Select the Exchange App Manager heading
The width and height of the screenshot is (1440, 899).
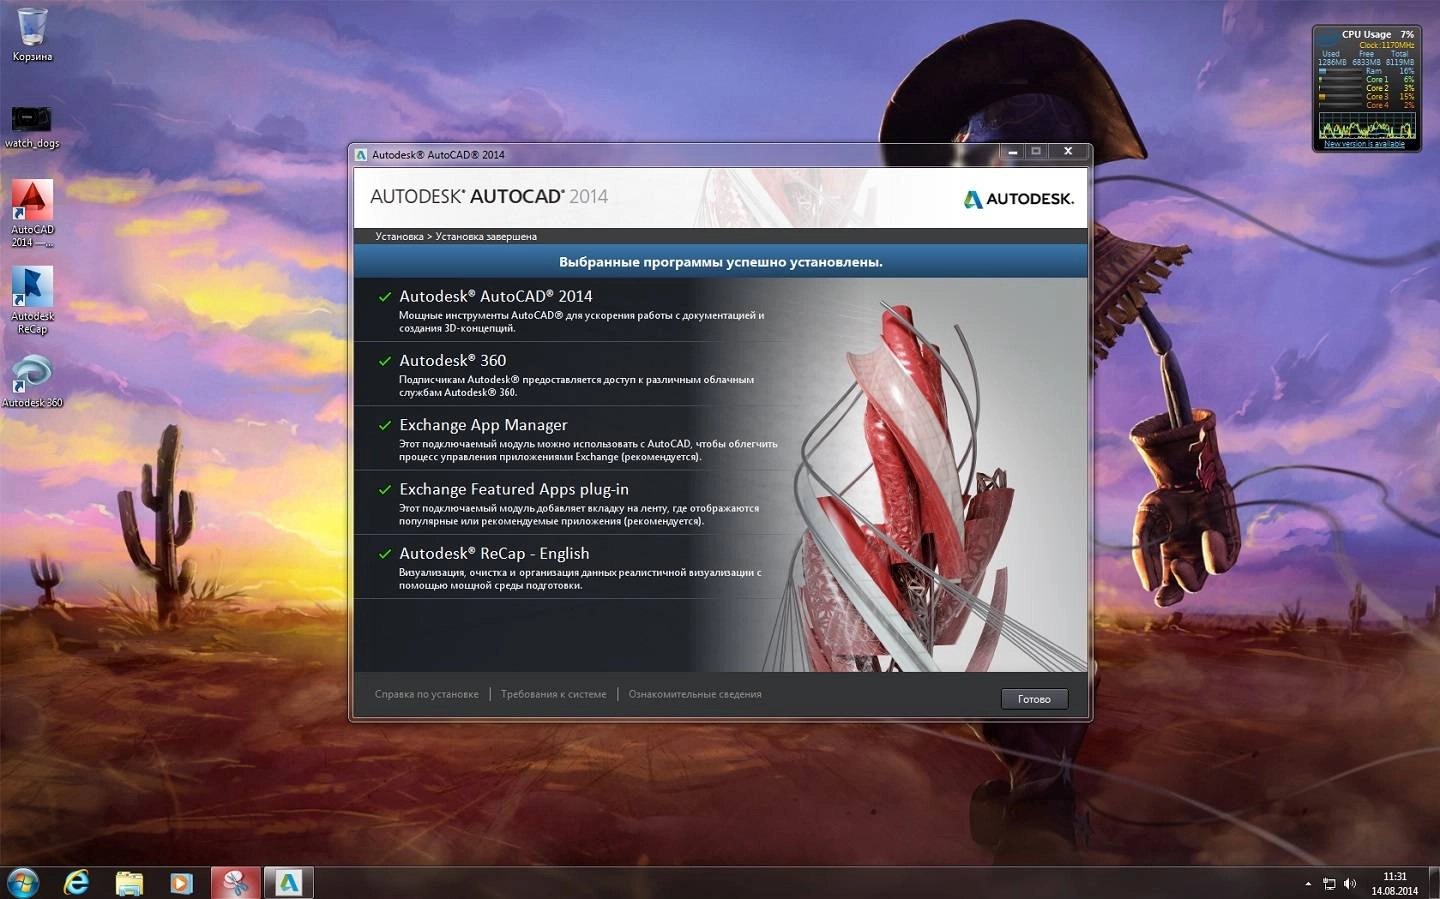483,425
